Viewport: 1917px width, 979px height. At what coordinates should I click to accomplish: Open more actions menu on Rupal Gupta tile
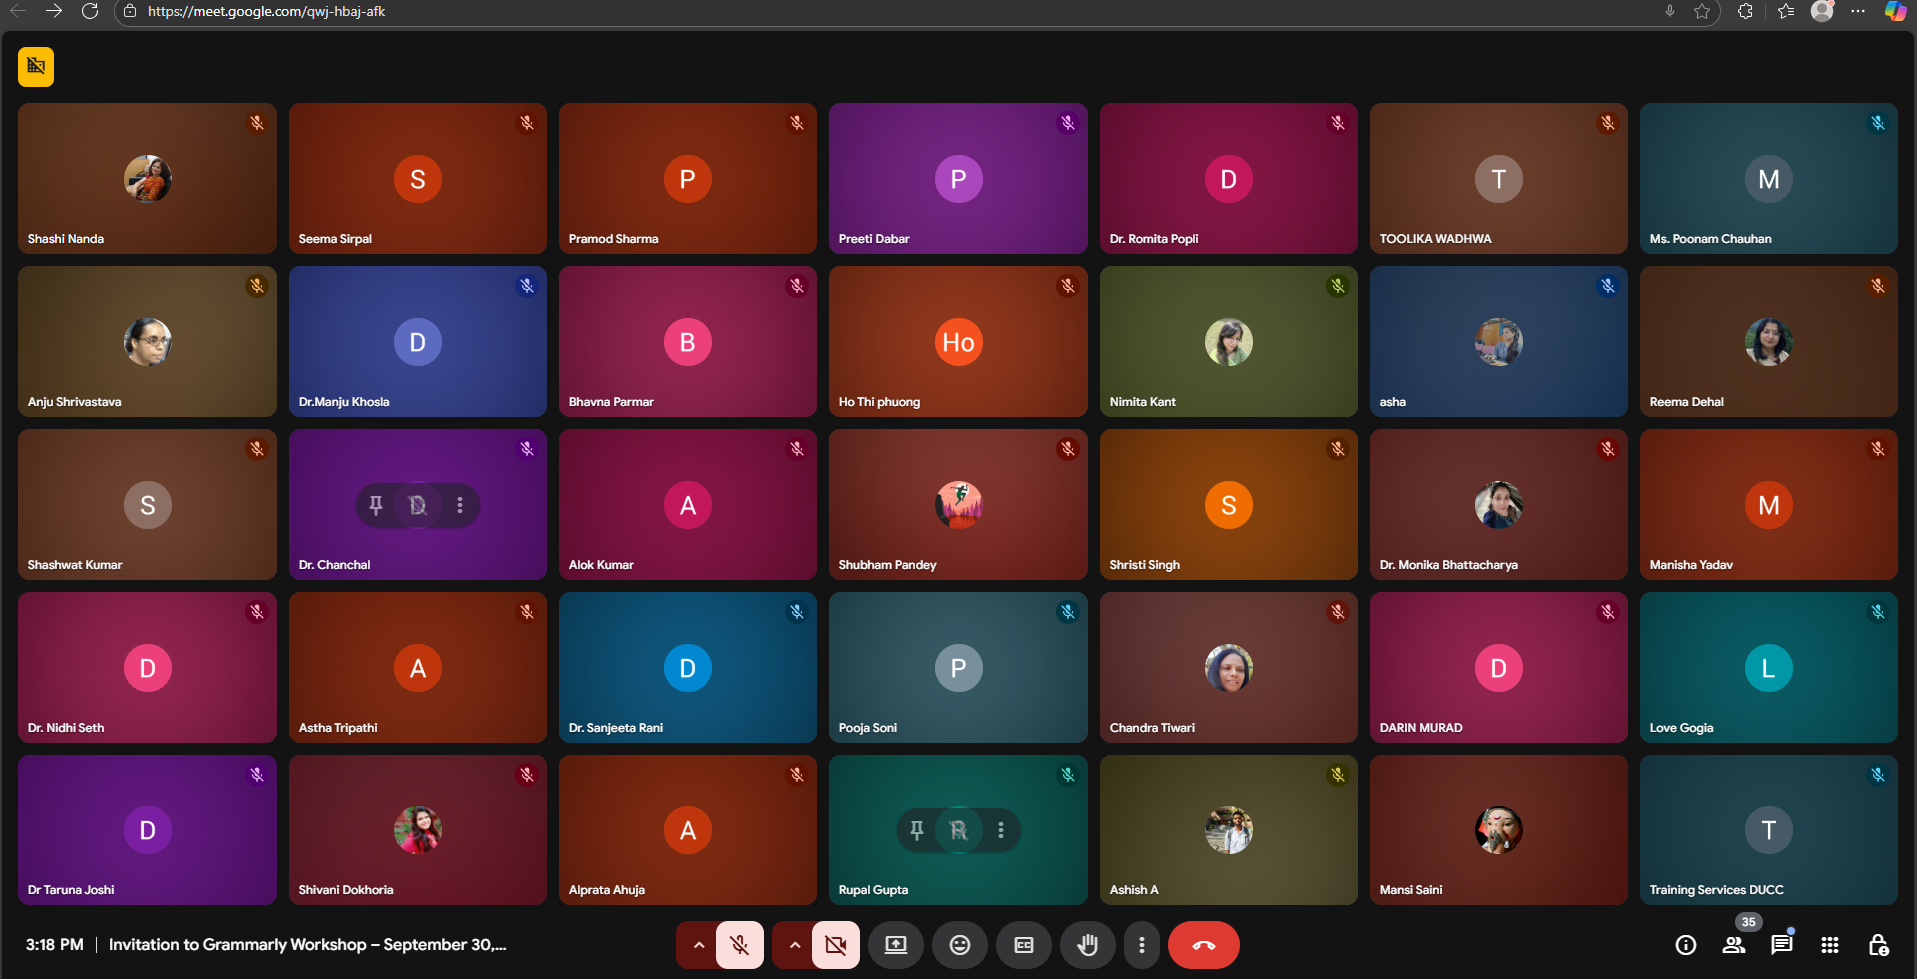(x=1001, y=830)
